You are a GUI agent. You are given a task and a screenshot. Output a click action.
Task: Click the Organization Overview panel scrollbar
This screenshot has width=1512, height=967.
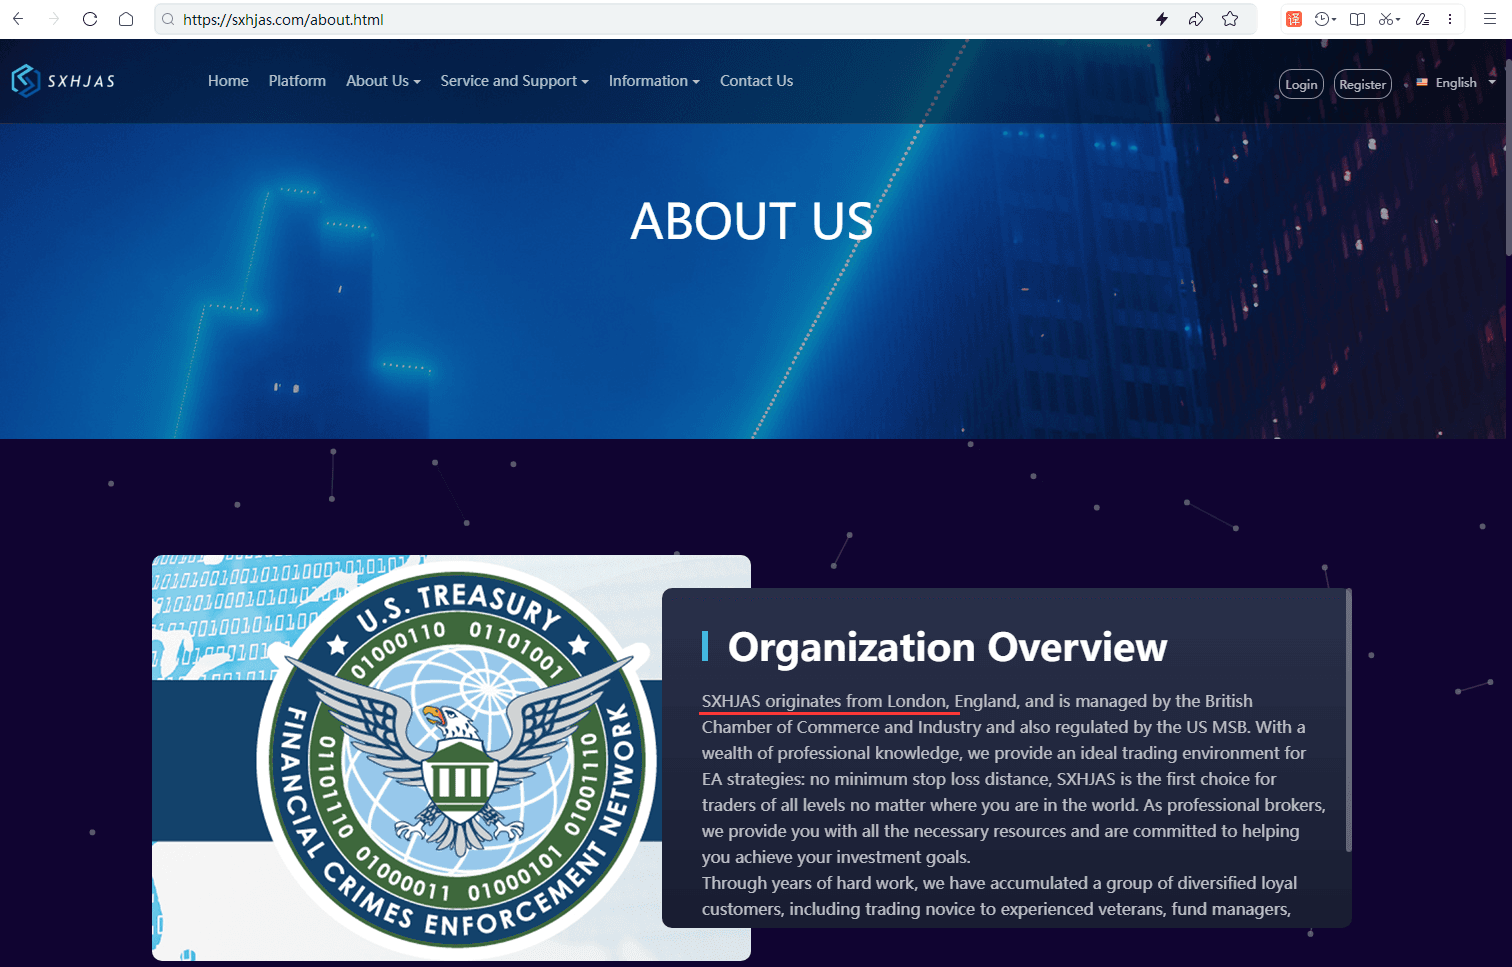pyautogui.click(x=1348, y=720)
